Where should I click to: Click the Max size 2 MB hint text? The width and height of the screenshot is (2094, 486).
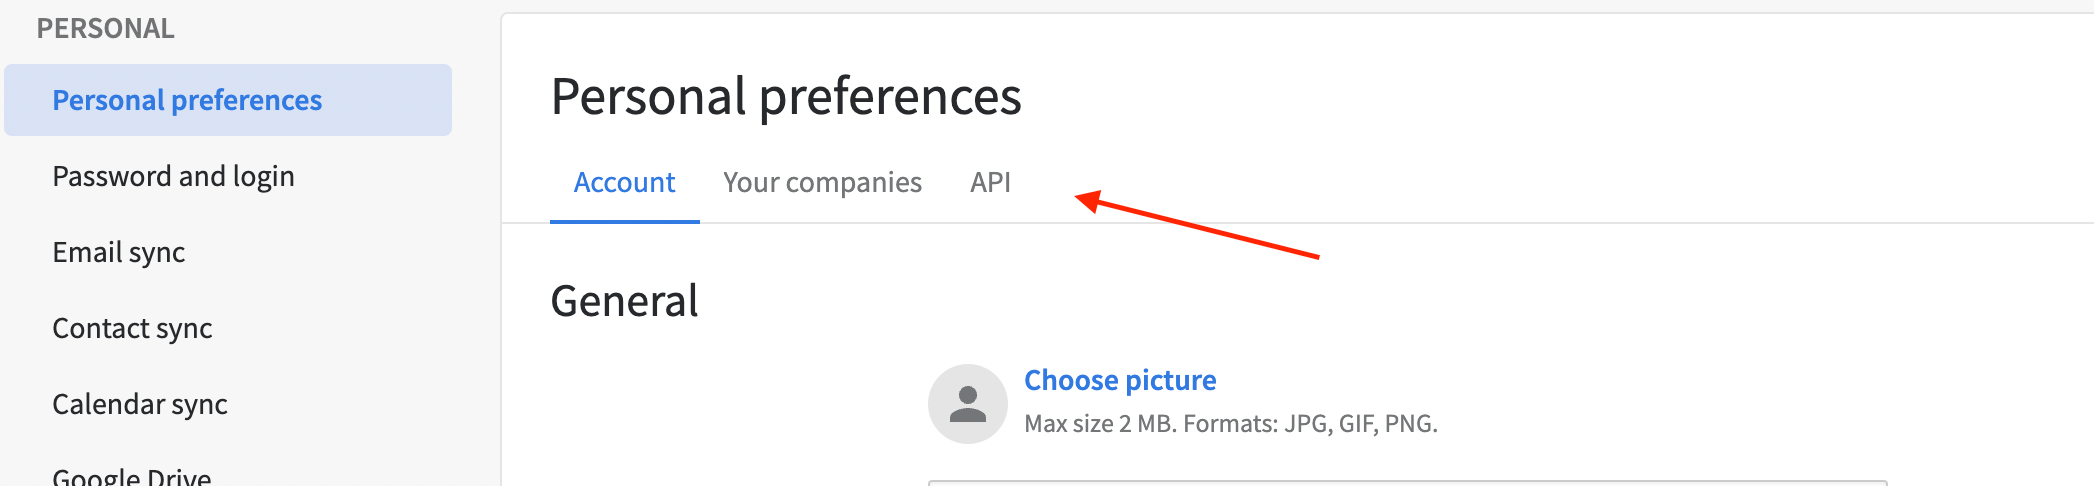click(1231, 423)
